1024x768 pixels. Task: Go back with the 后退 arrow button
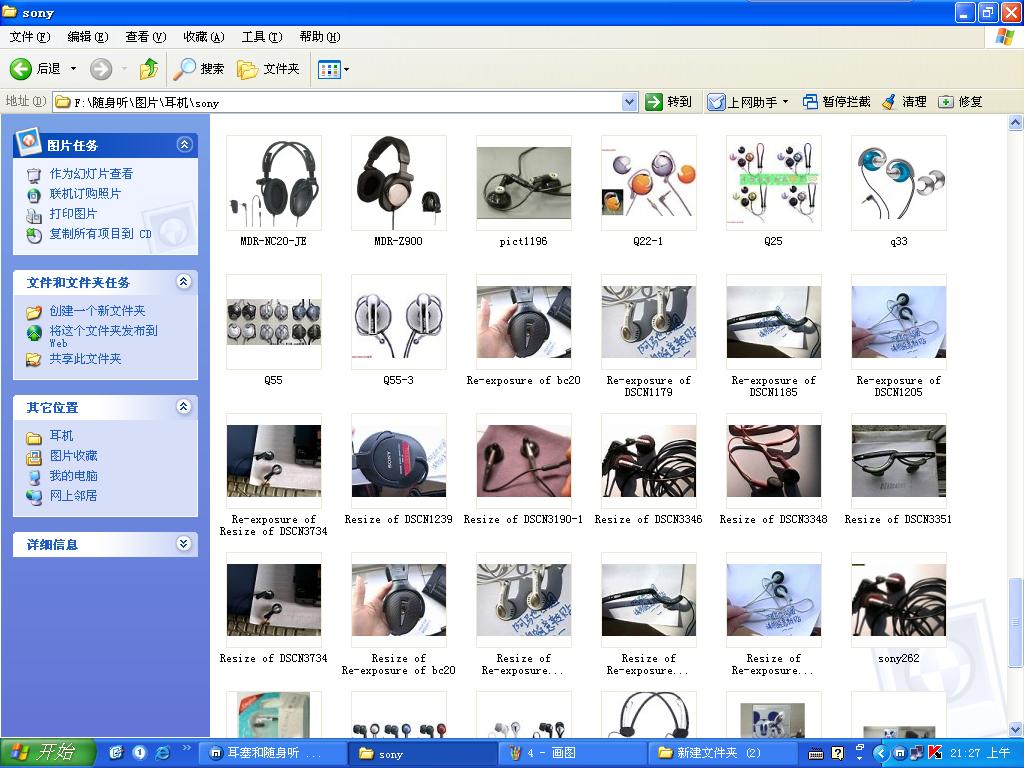(35, 69)
